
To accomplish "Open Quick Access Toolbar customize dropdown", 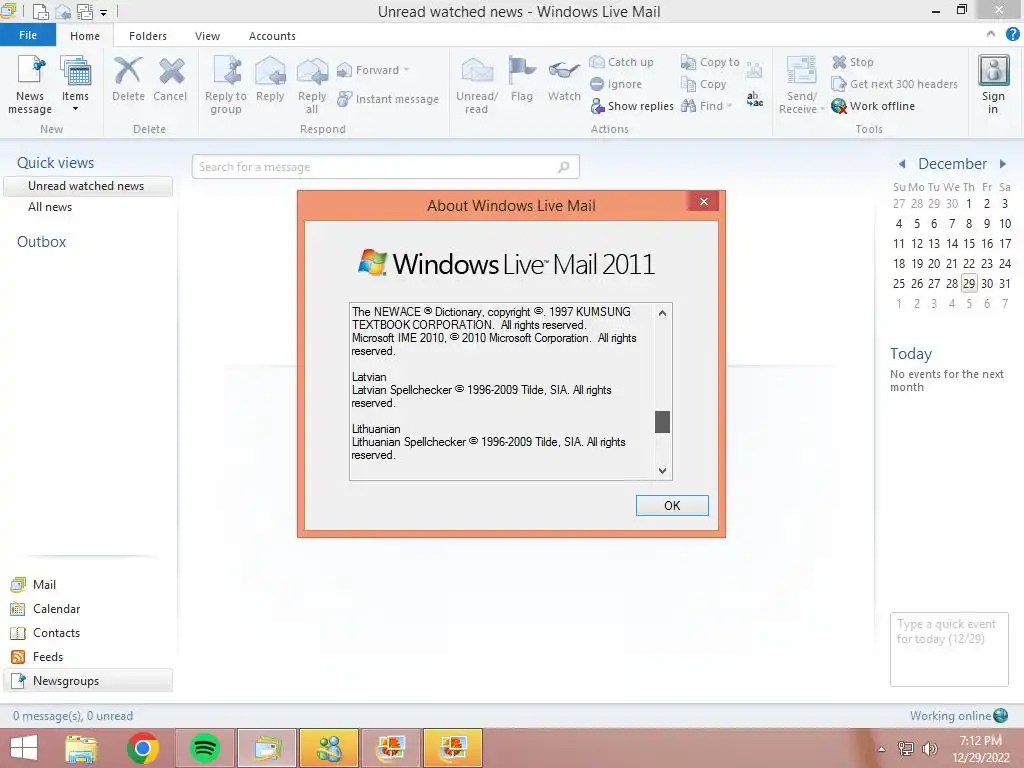I will 103,12.
